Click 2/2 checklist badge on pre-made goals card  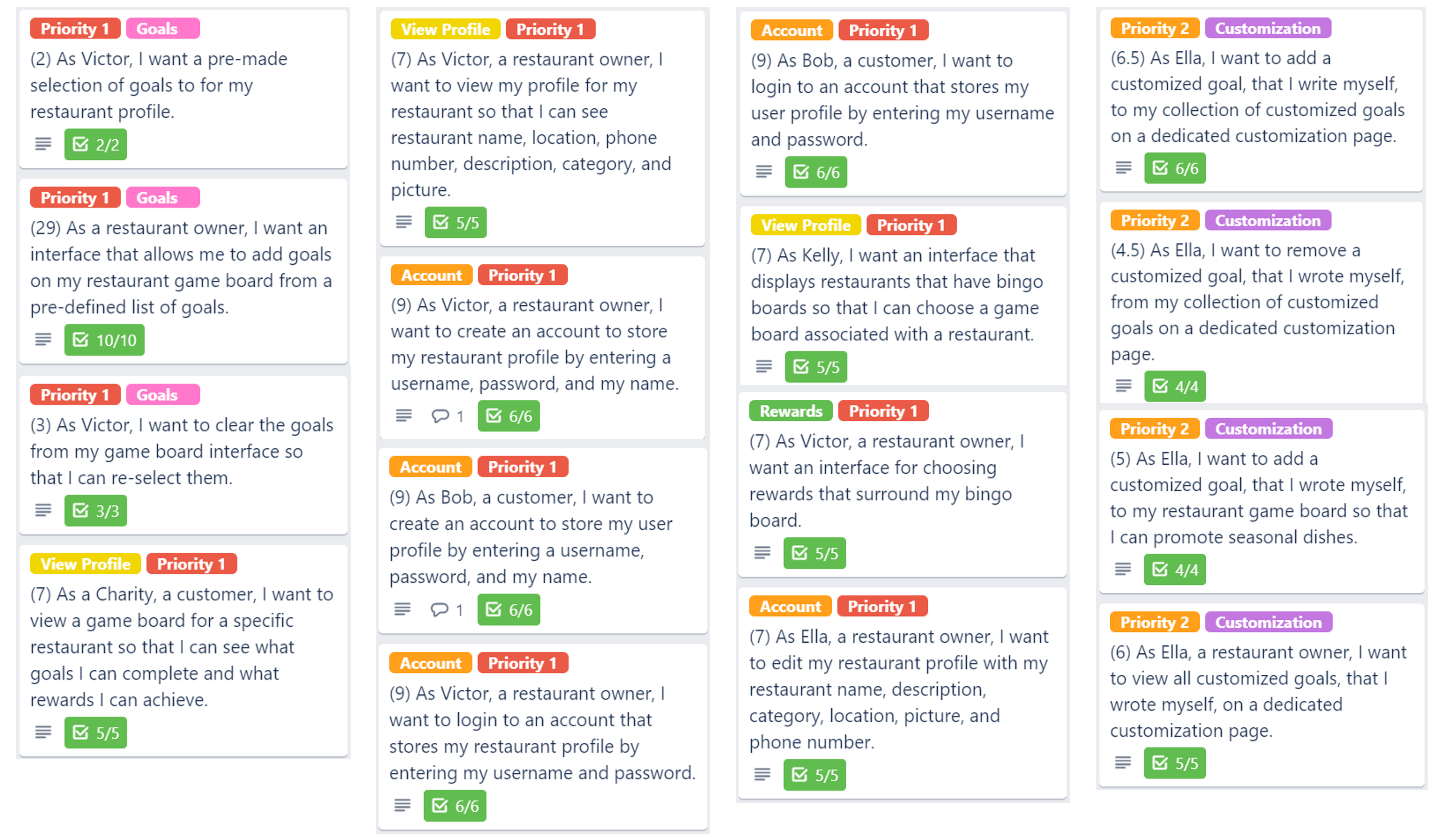96,145
